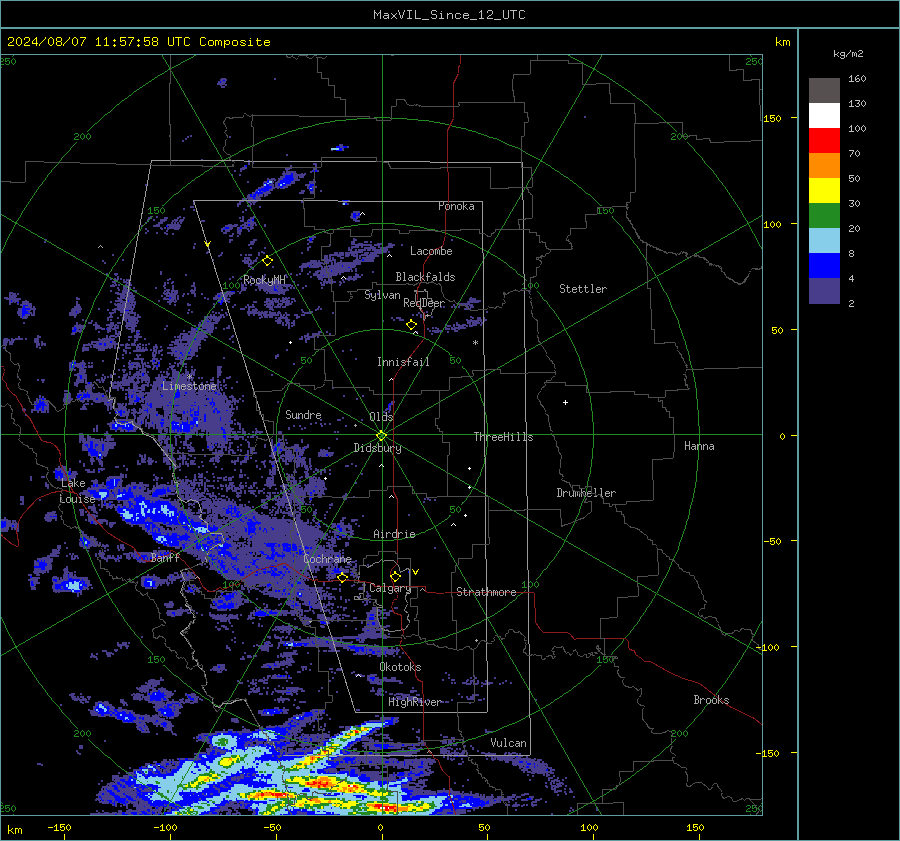Click the 0 tick on the bottom axis

click(x=381, y=827)
